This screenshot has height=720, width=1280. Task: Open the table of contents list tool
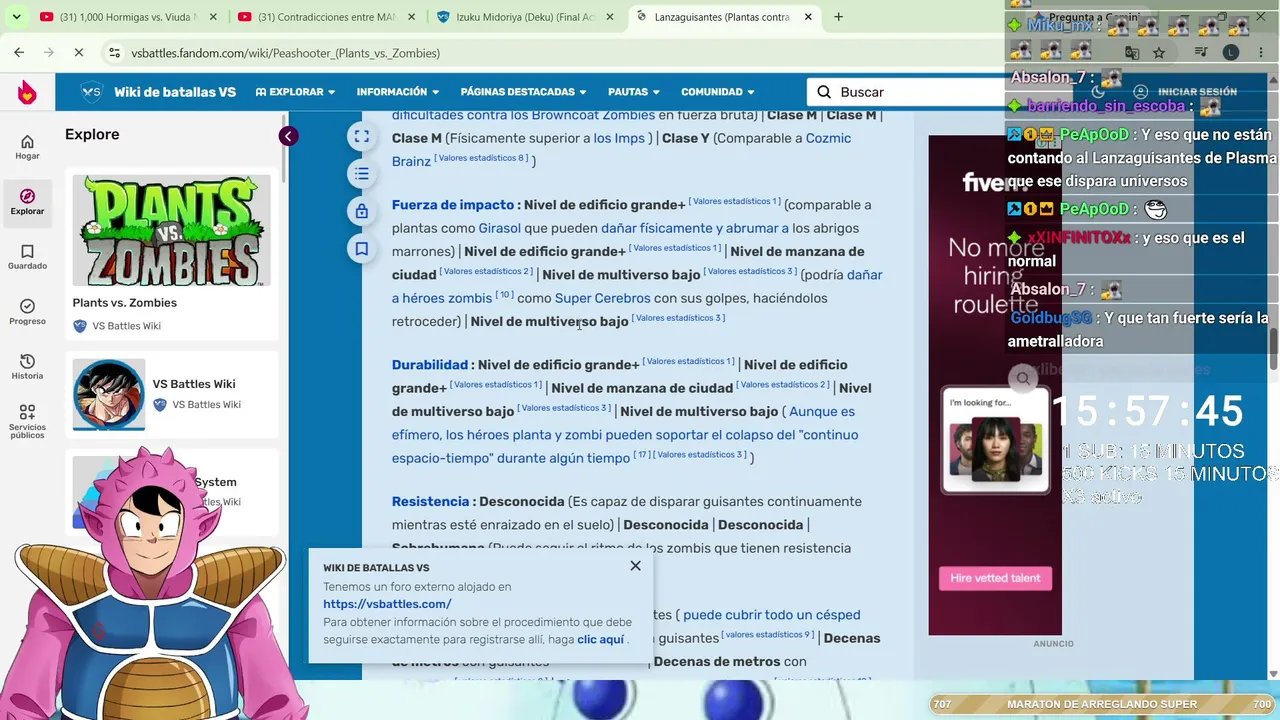click(362, 174)
